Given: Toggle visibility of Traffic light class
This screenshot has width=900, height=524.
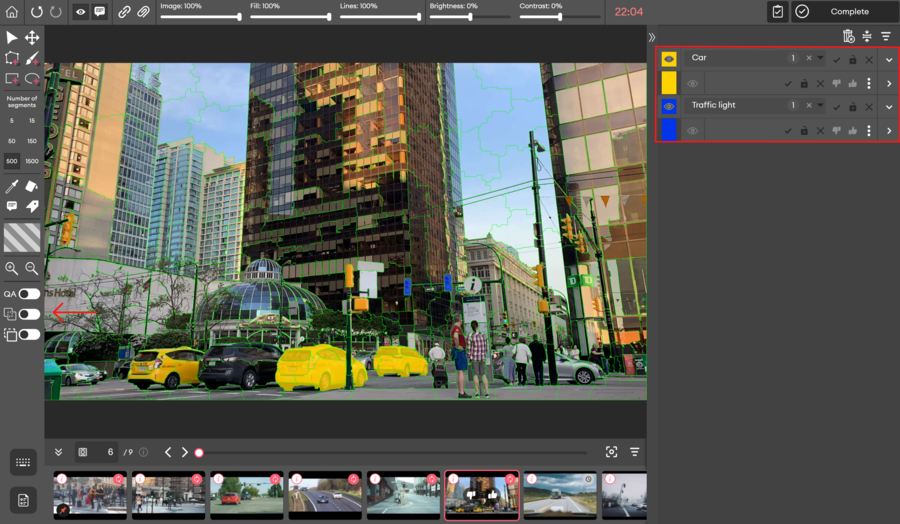Looking at the screenshot, I should pos(669,106).
